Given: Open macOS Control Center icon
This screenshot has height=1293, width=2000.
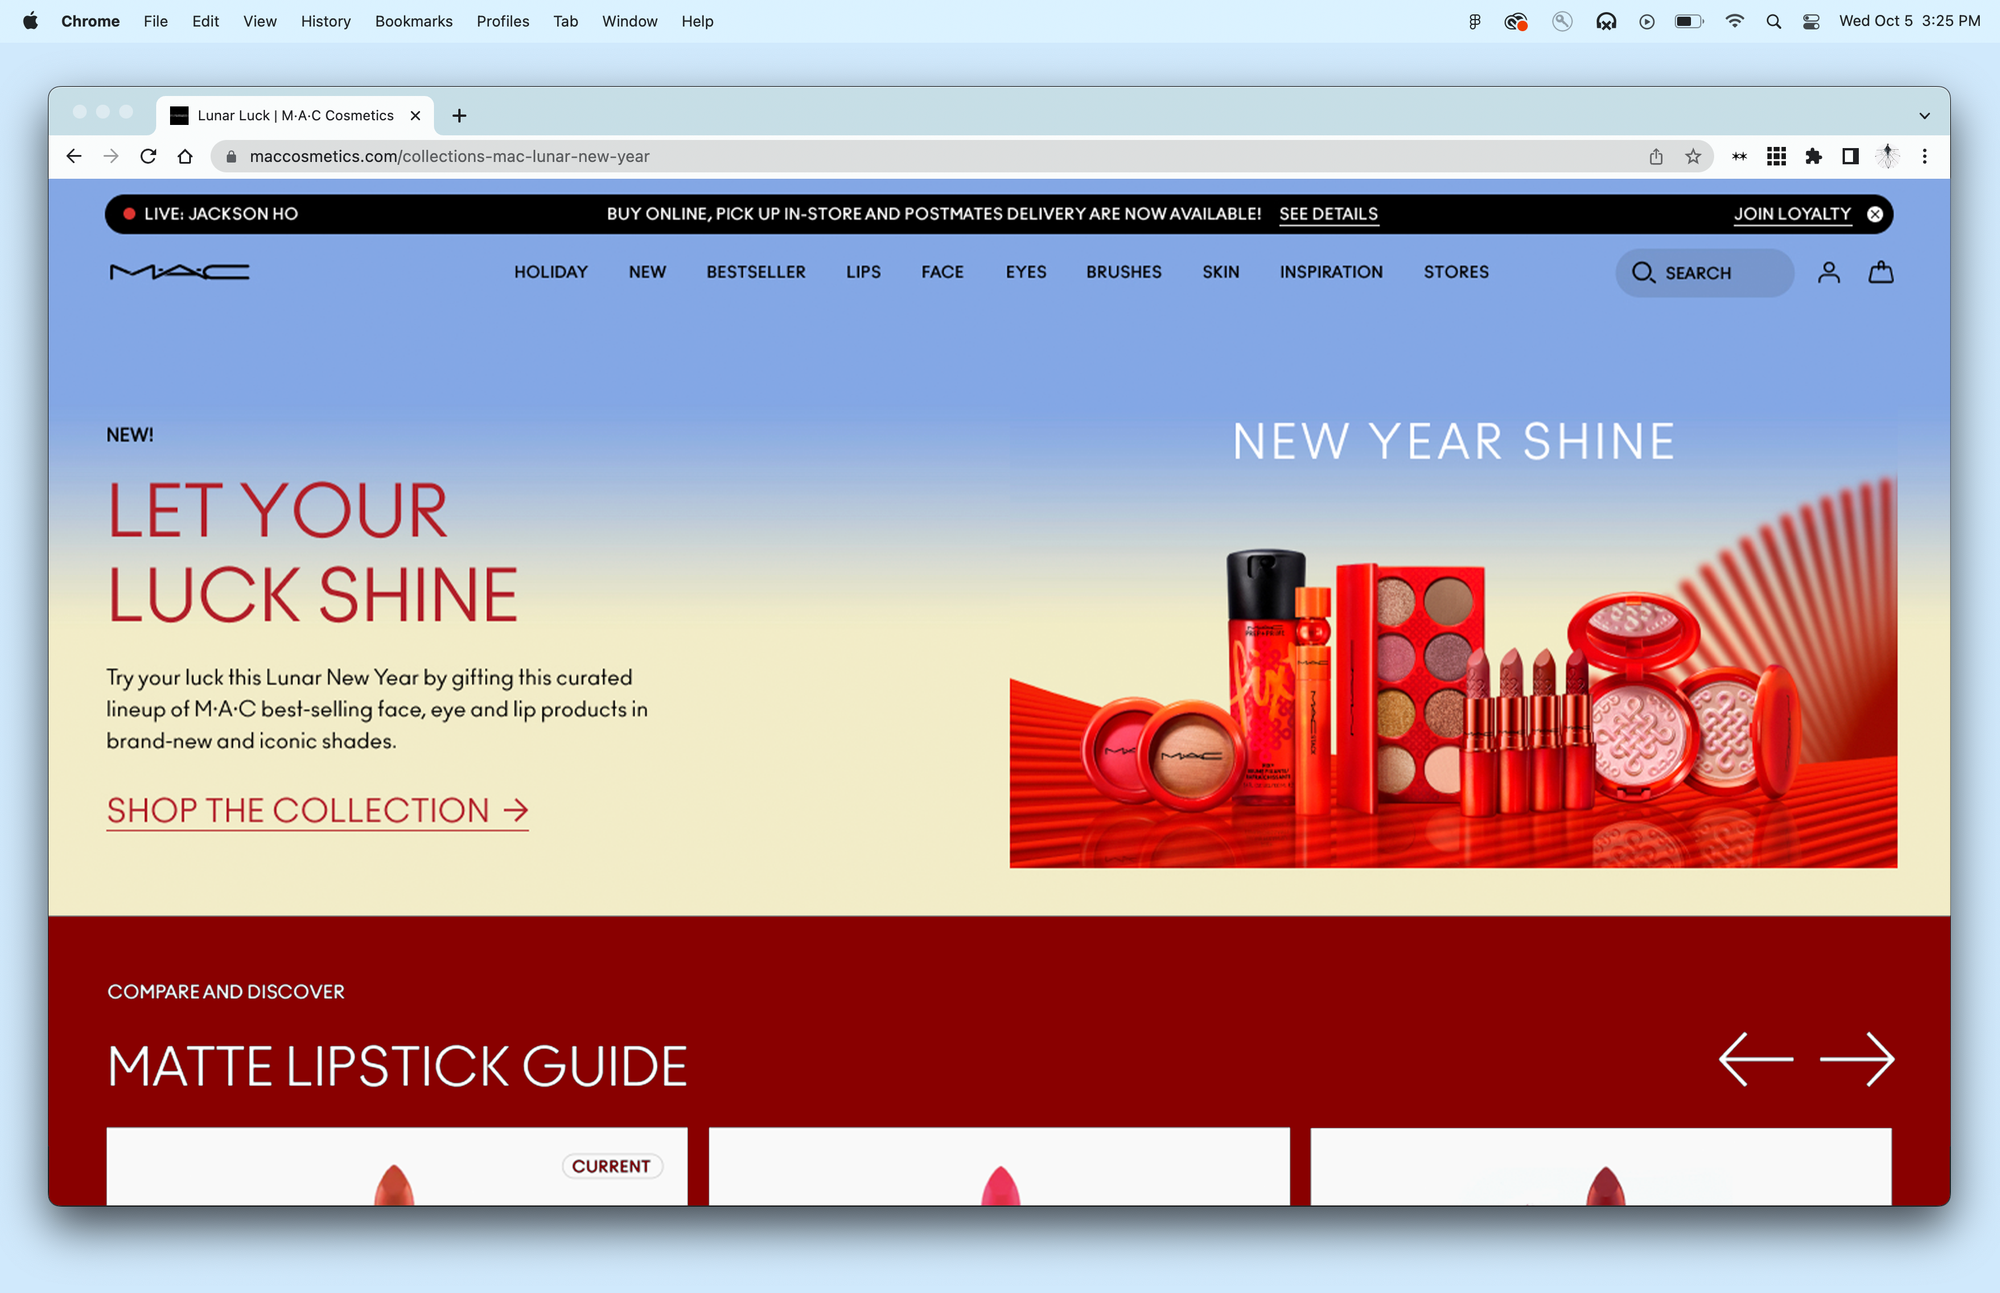Looking at the screenshot, I should tap(1811, 21).
